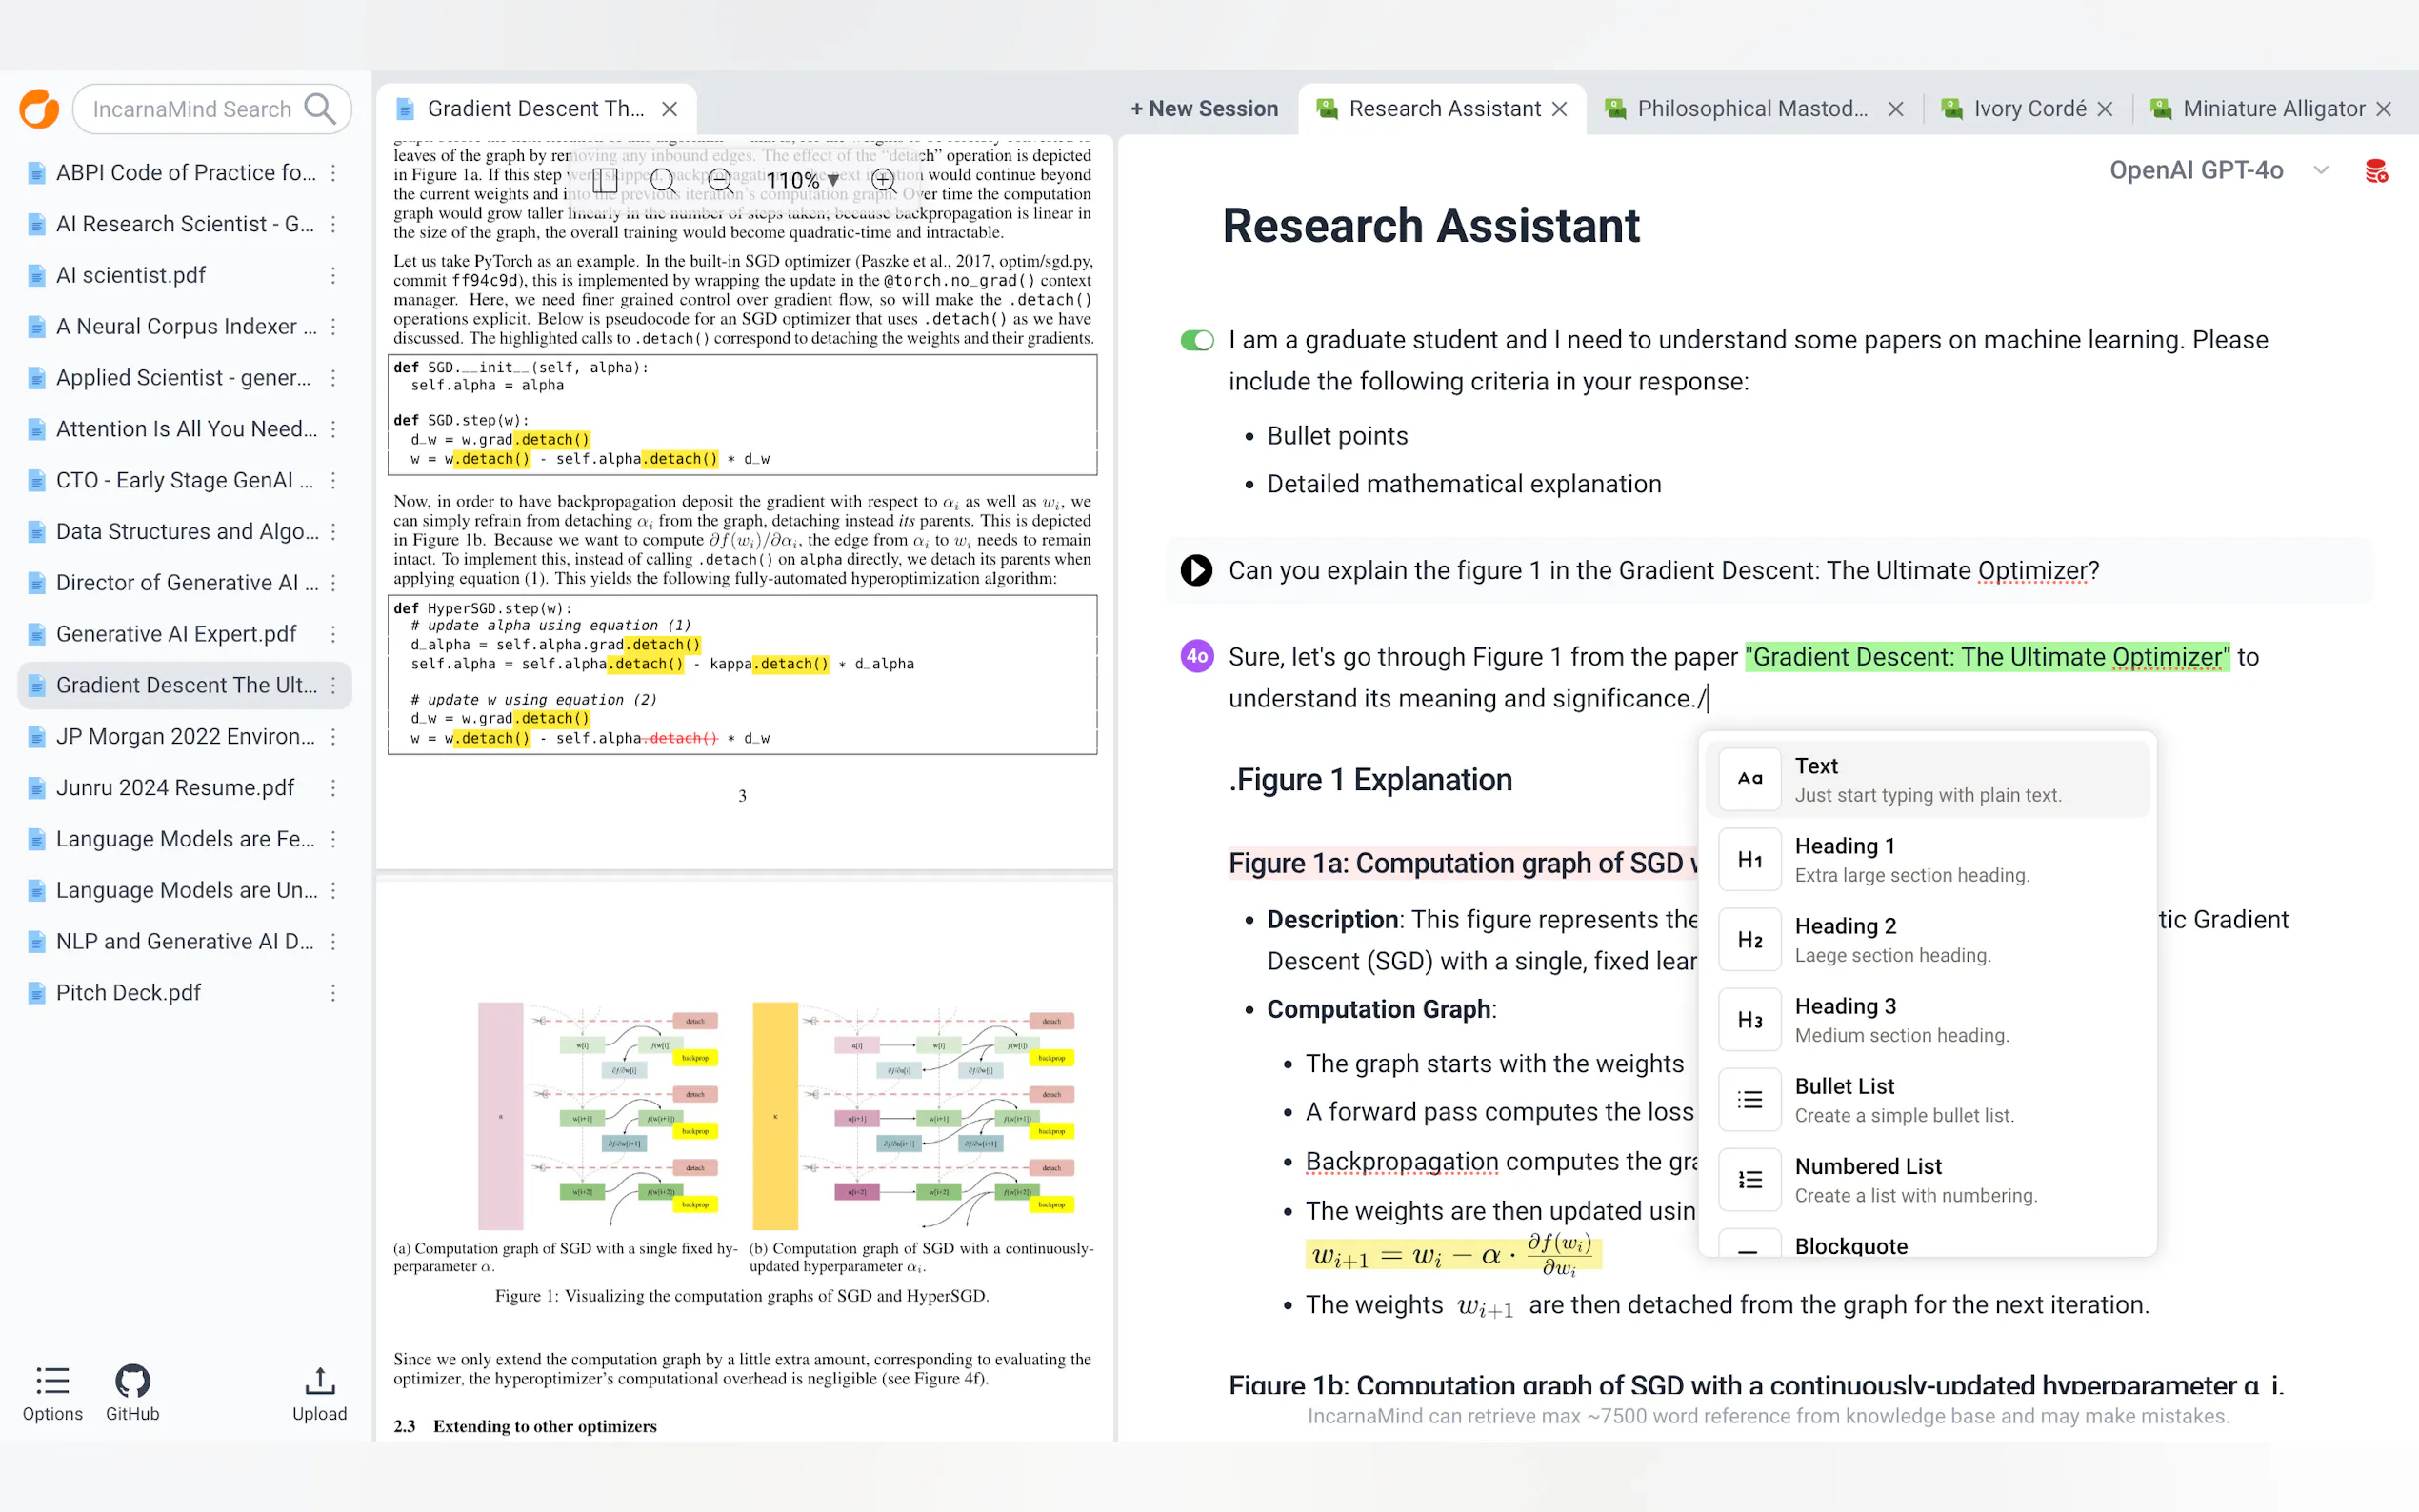The image size is (2419, 1512).
Task: Open the 110% zoom level dropdown
Action: tap(802, 181)
